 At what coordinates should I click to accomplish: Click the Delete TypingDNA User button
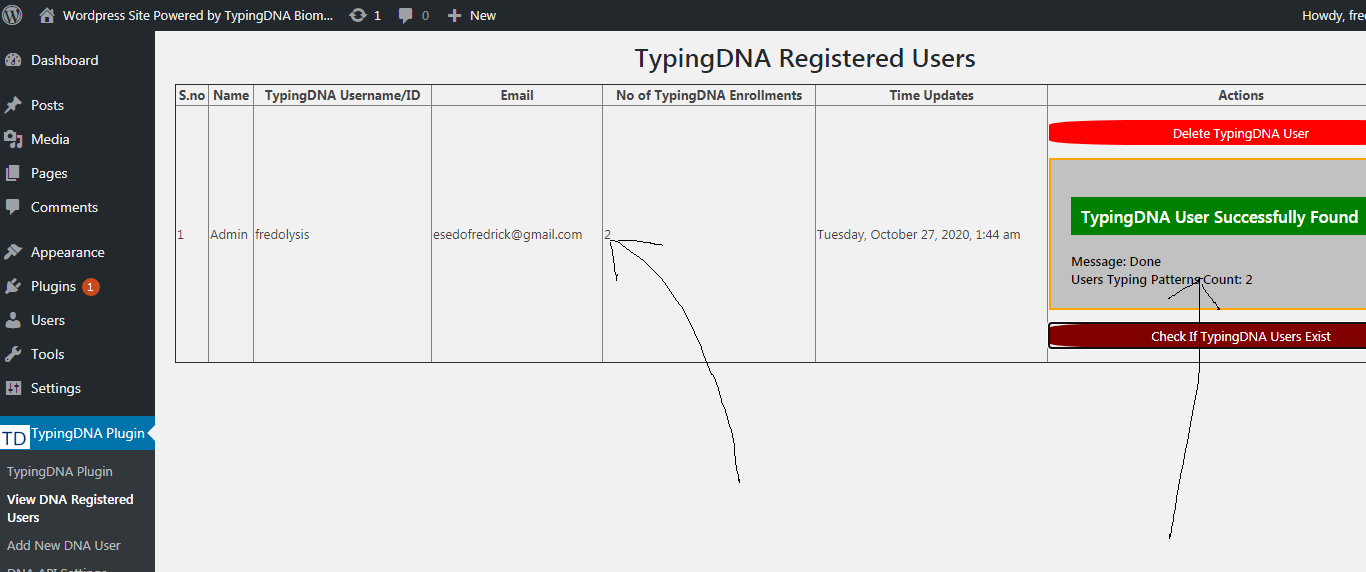tap(1207, 133)
